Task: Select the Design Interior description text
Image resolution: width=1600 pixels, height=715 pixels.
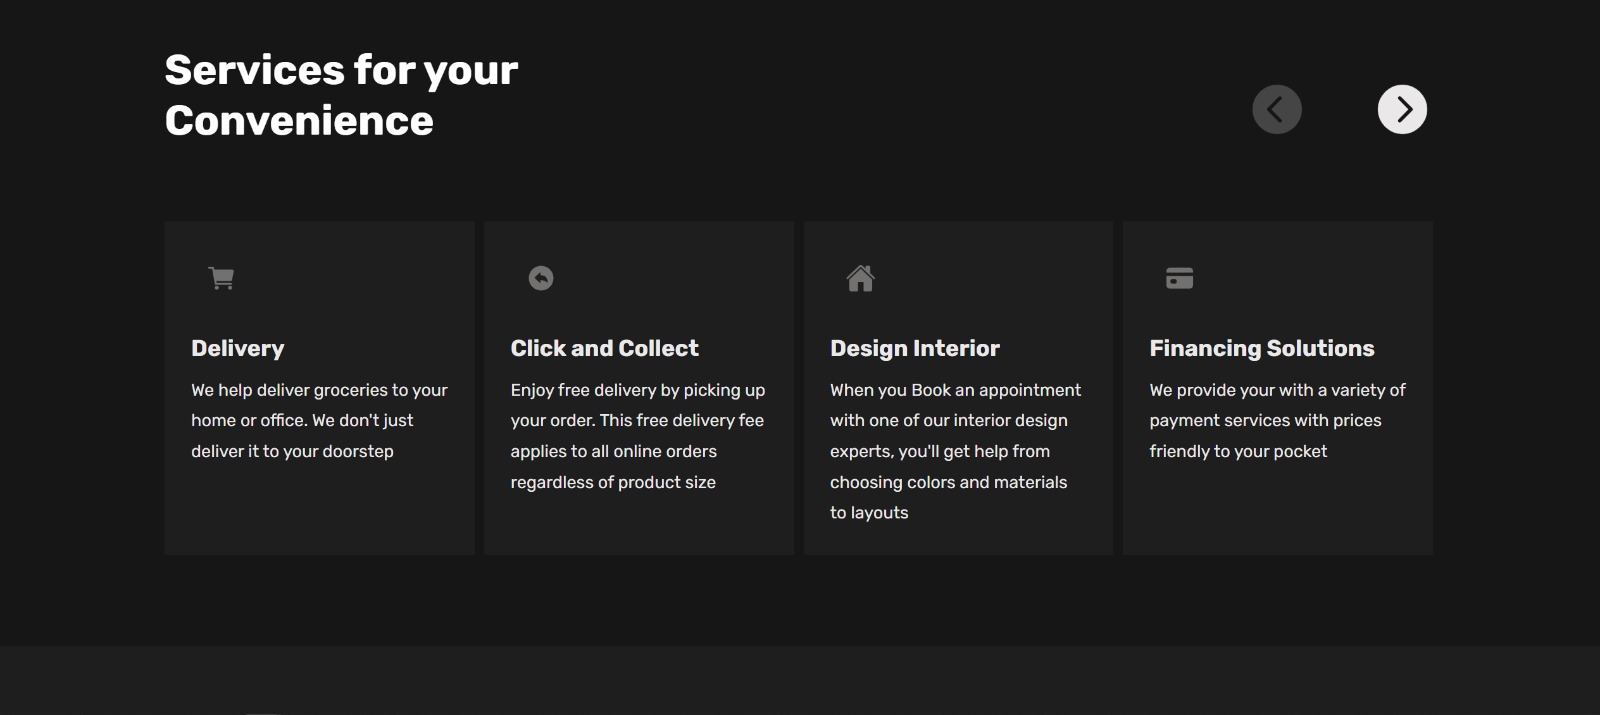Action: pos(955,450)
